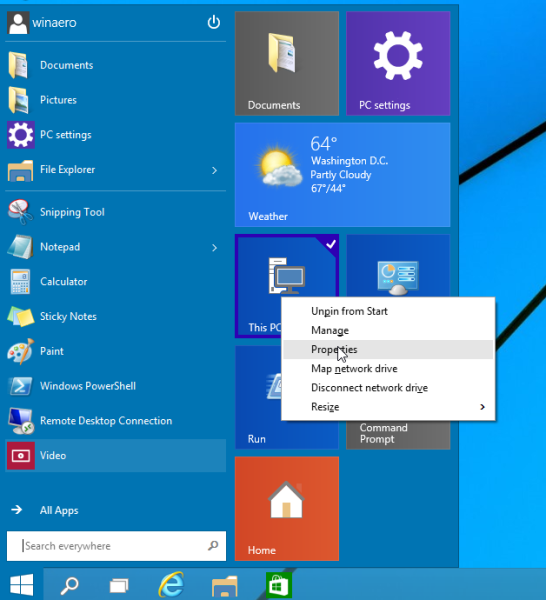Click the Notepad icon
546x600 pixels.
(20, 247)
